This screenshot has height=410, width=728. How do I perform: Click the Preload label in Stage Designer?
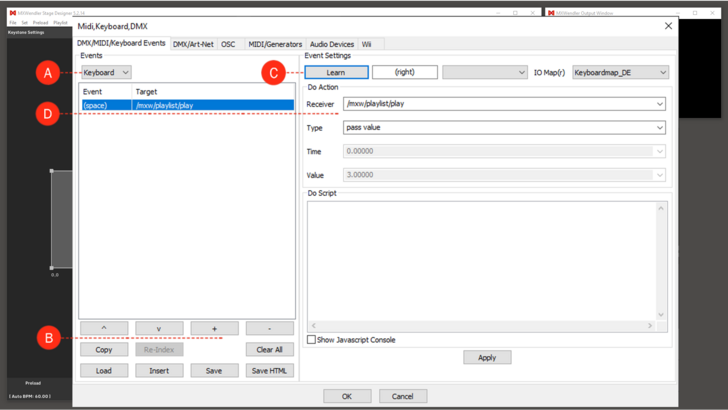coord(33,383)
